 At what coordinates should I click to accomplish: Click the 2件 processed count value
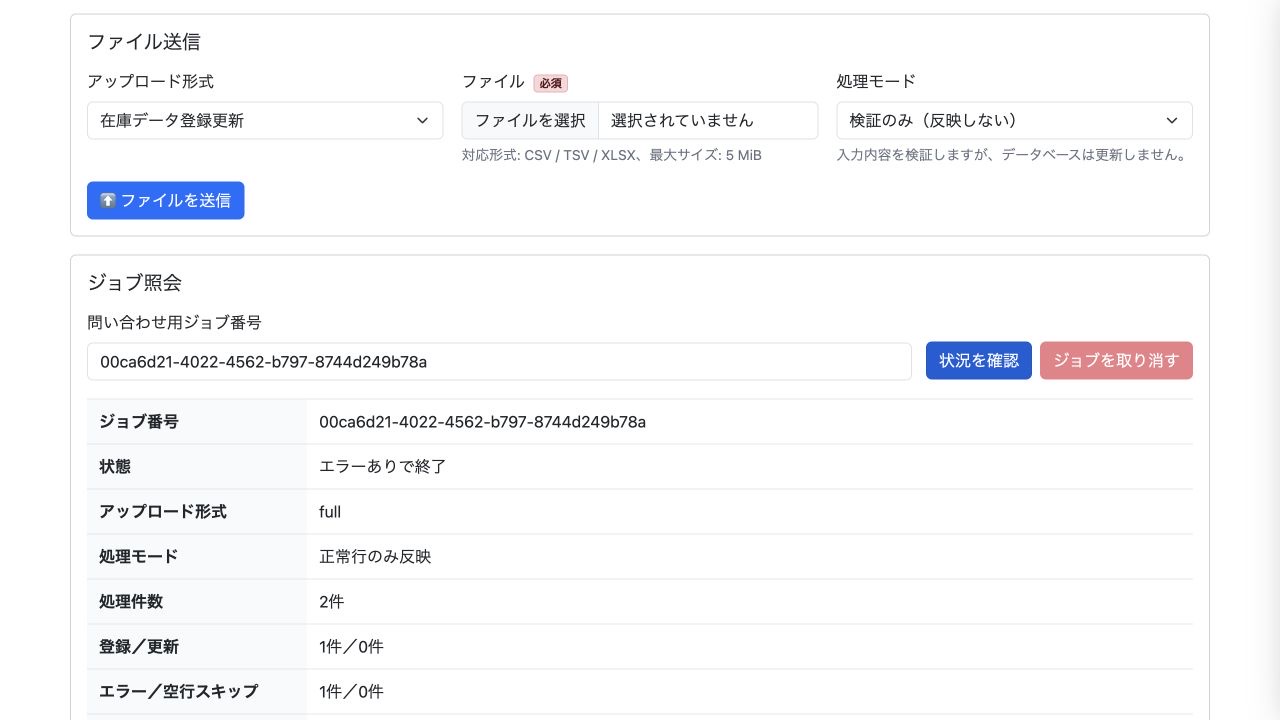[x=332, y=602]
